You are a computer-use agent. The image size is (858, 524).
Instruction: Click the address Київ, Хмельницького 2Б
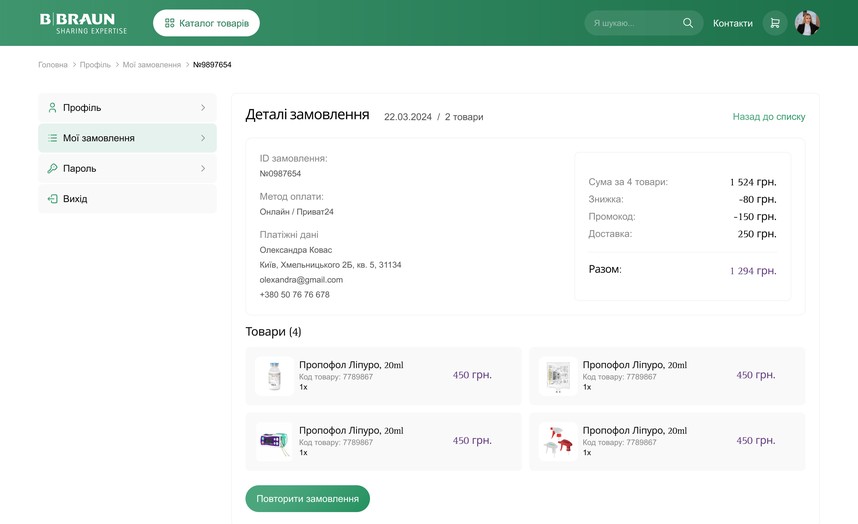[330, 265]
